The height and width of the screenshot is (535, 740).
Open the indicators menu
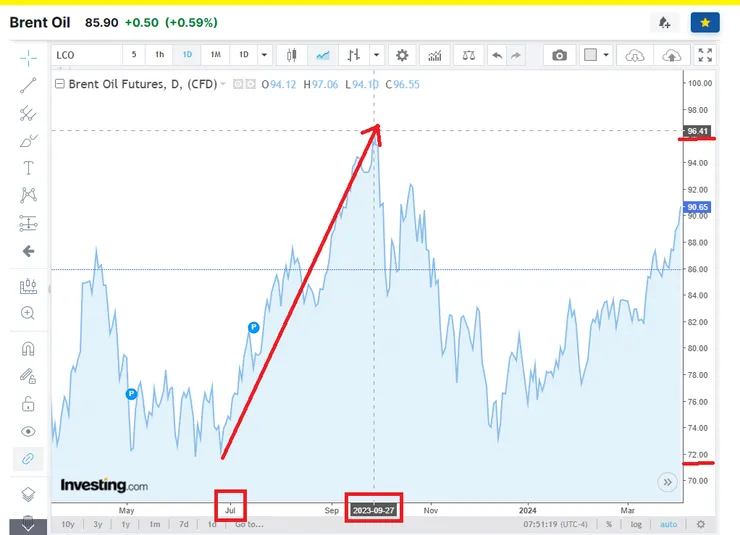click(x=435, y=55)
